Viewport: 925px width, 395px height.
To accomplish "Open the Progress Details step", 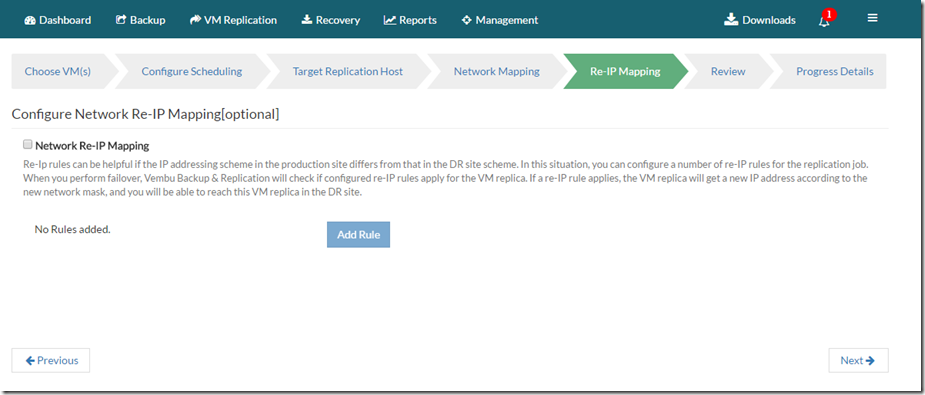I will 835,71.
